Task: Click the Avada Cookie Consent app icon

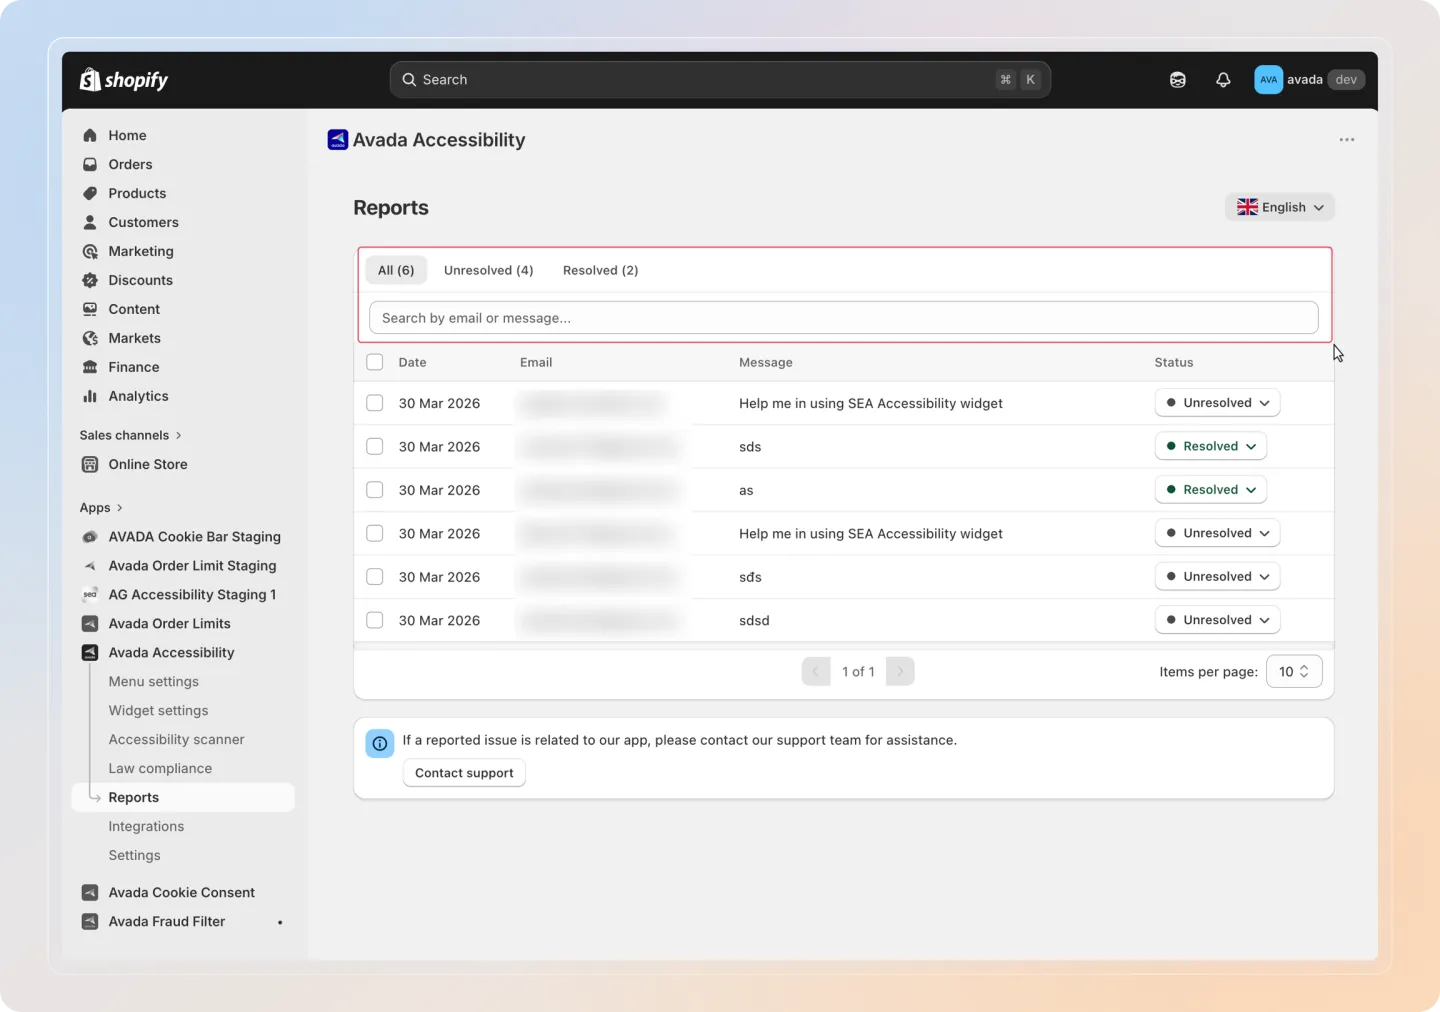Action: (90, 893)
